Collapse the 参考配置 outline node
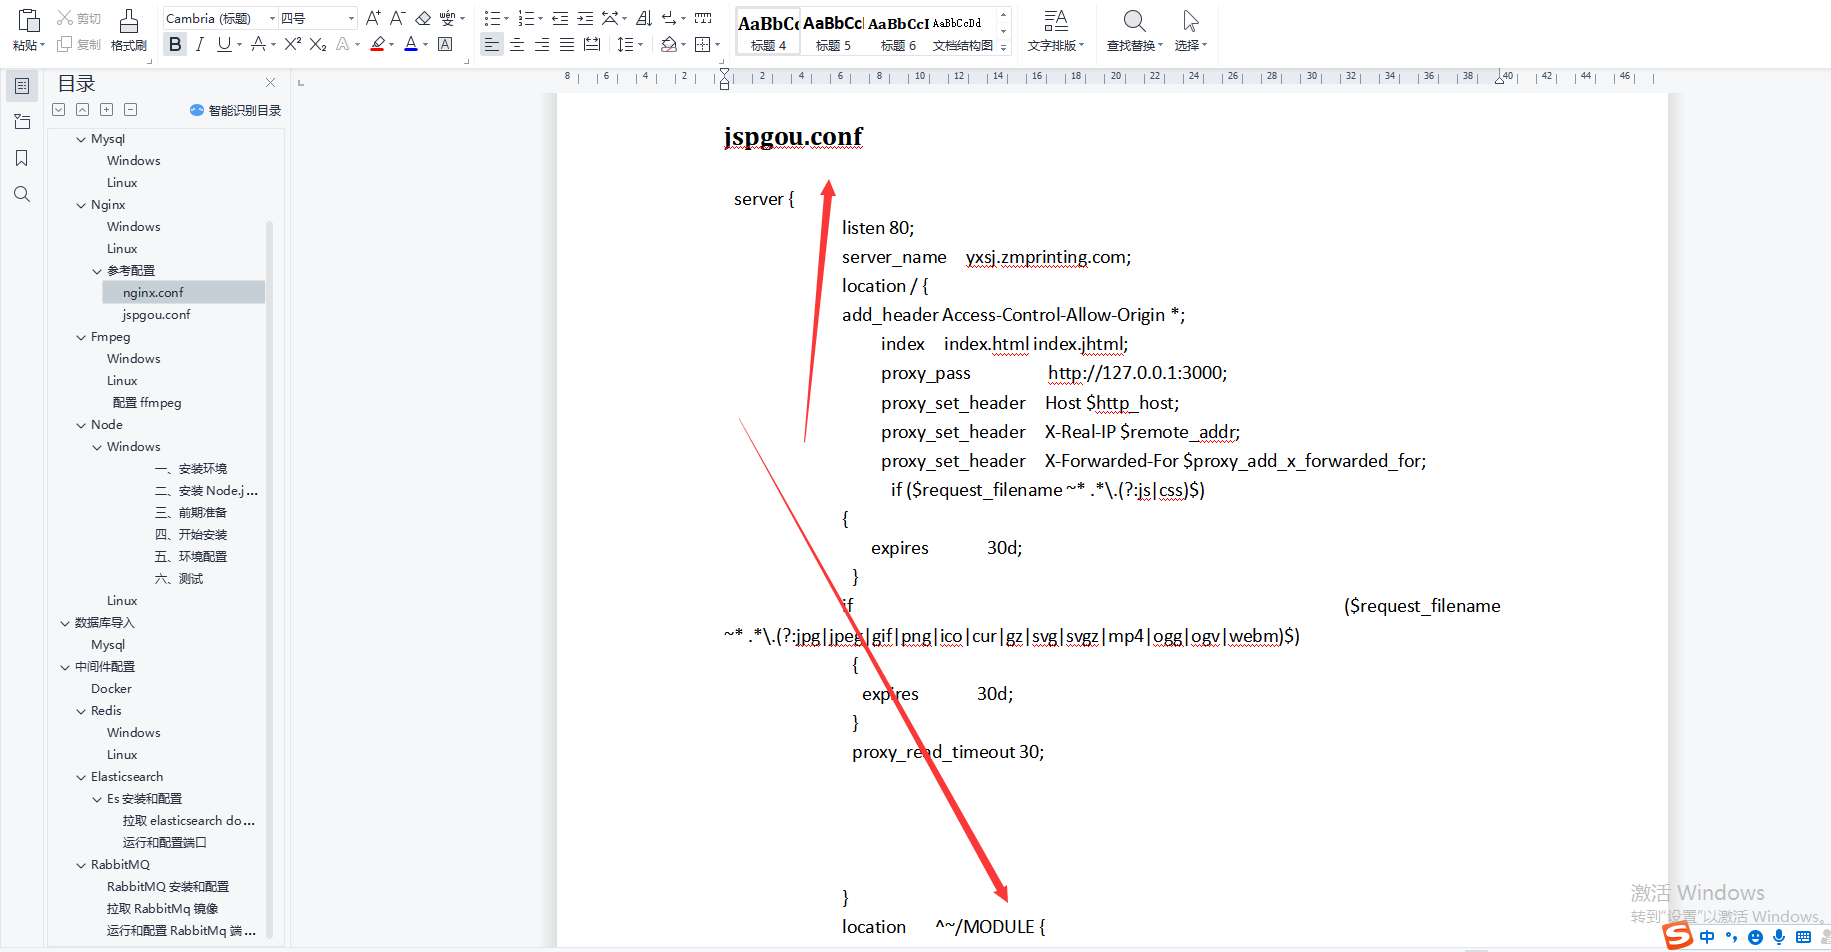The width and height of the screenshot is (1831, 952). tap(97, 271)
